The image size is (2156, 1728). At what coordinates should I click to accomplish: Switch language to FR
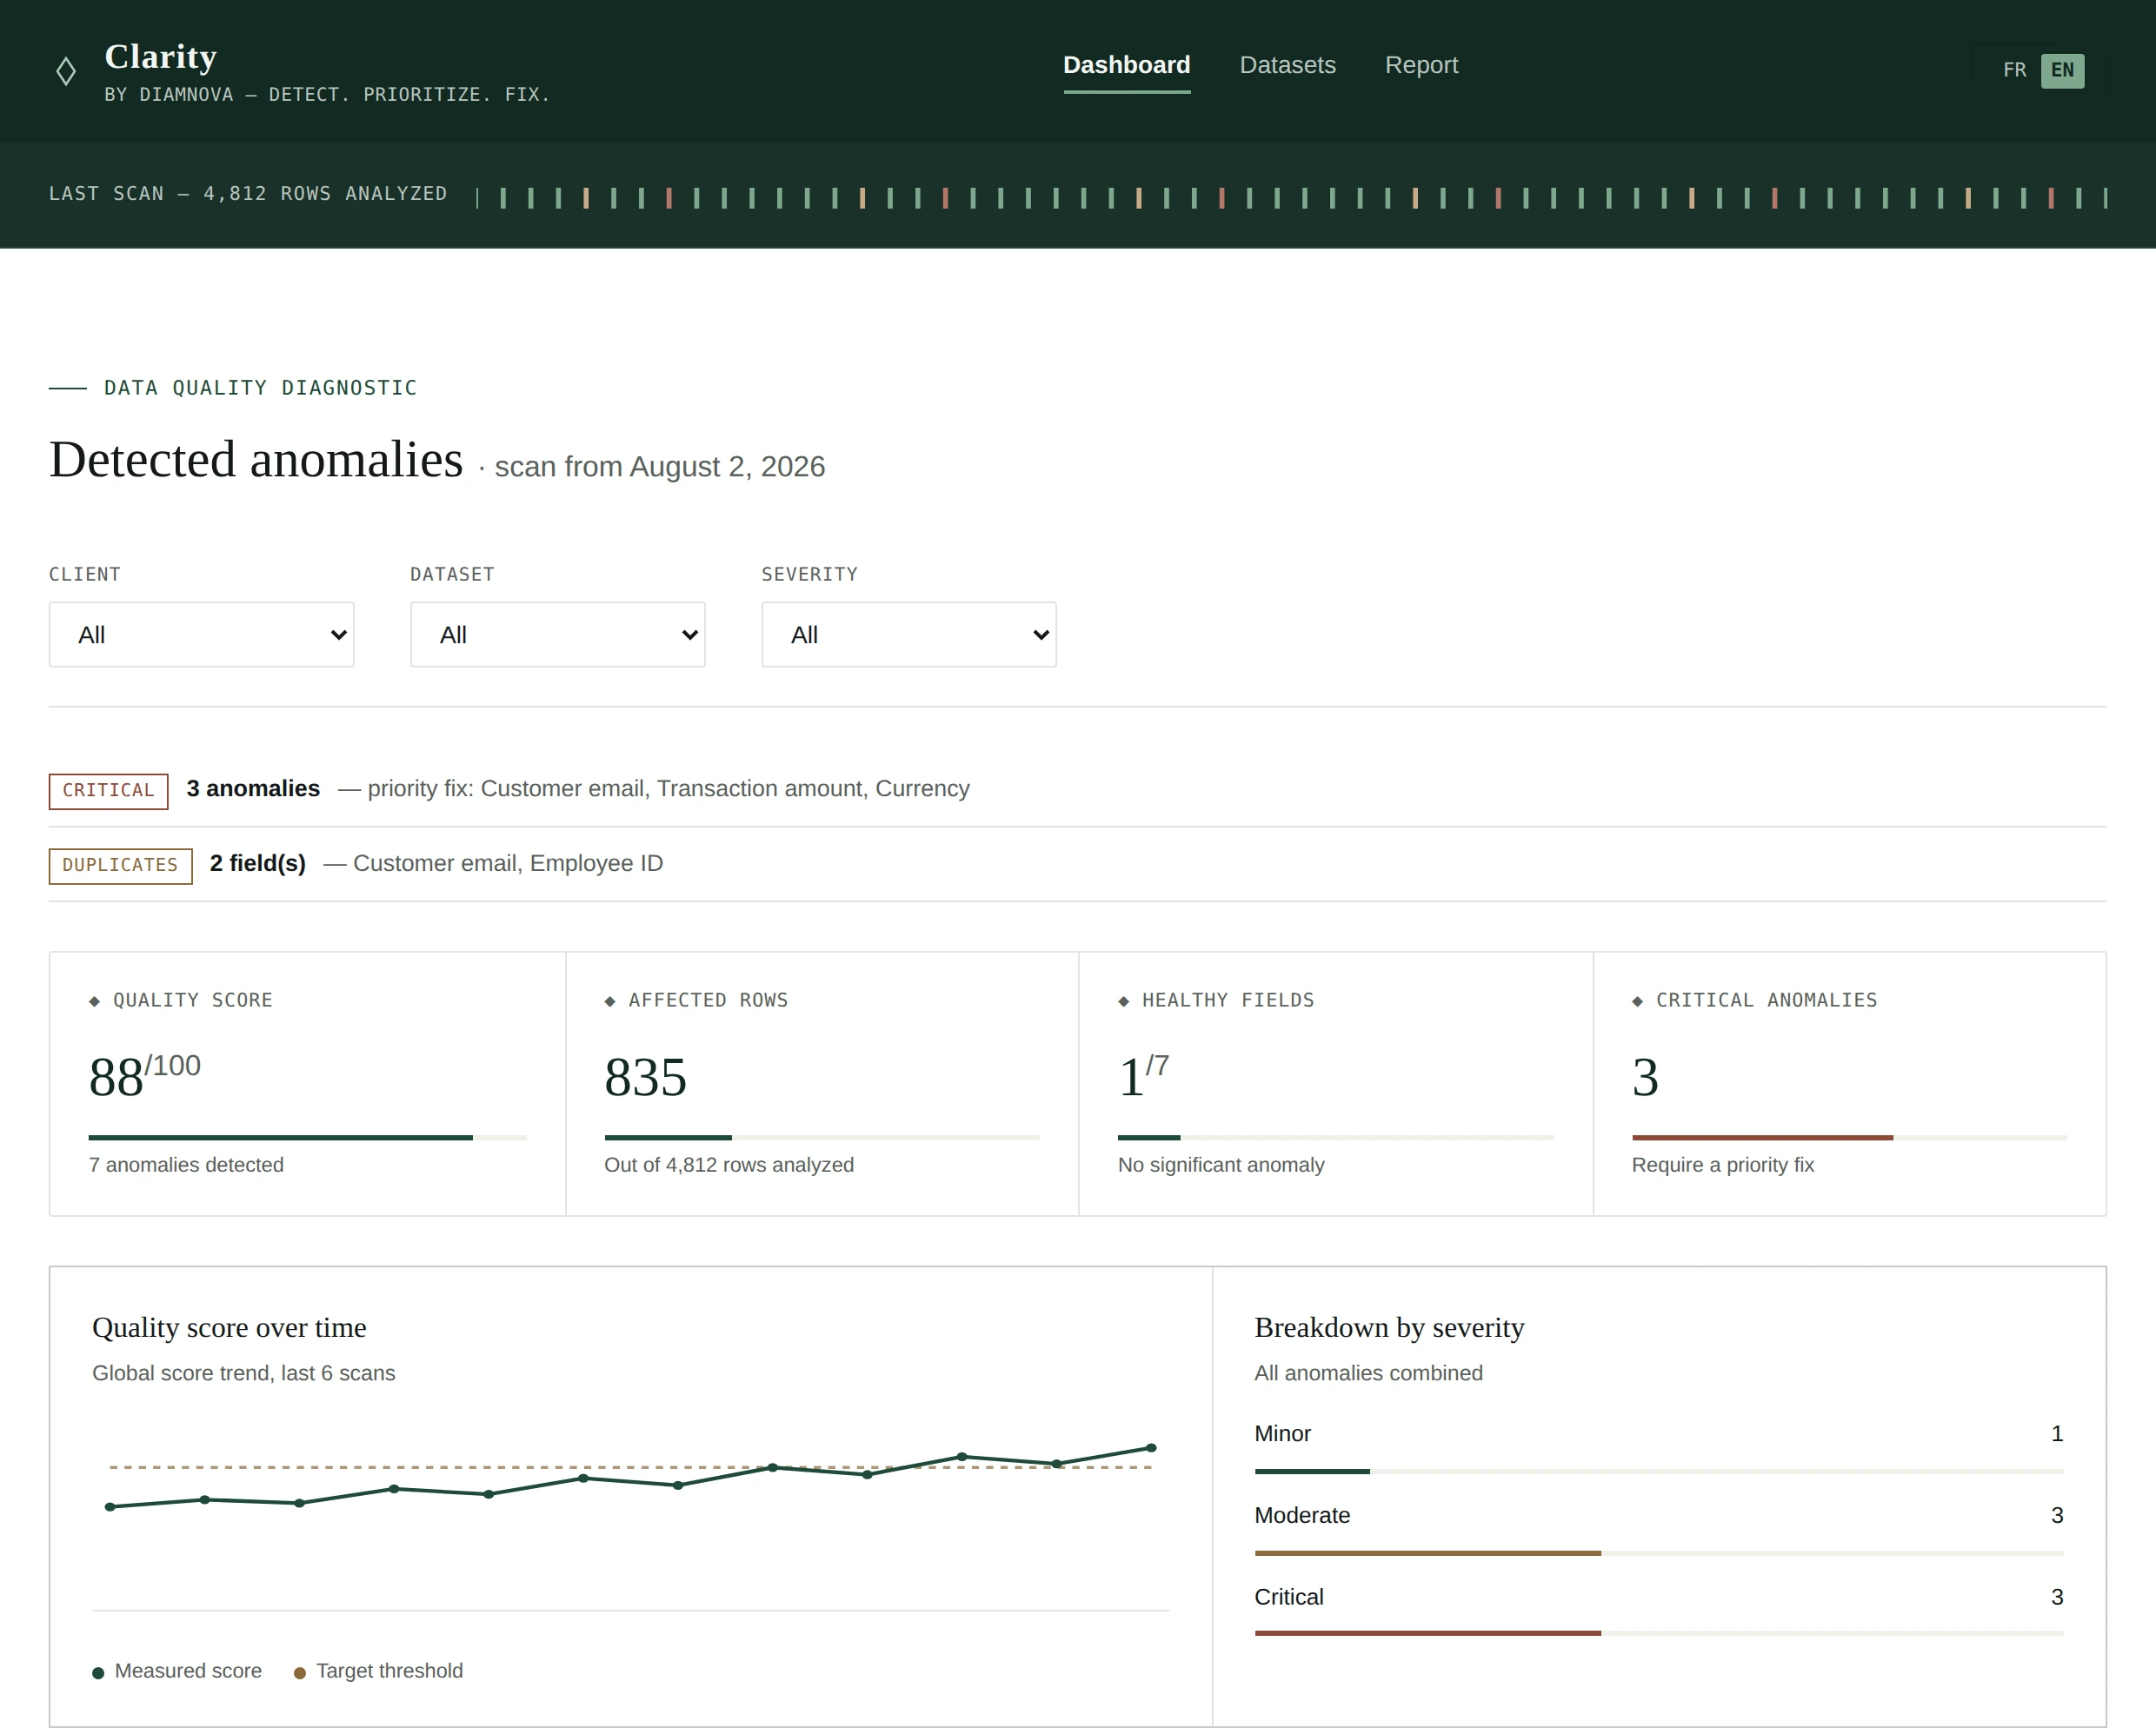tap(2014, 70)
